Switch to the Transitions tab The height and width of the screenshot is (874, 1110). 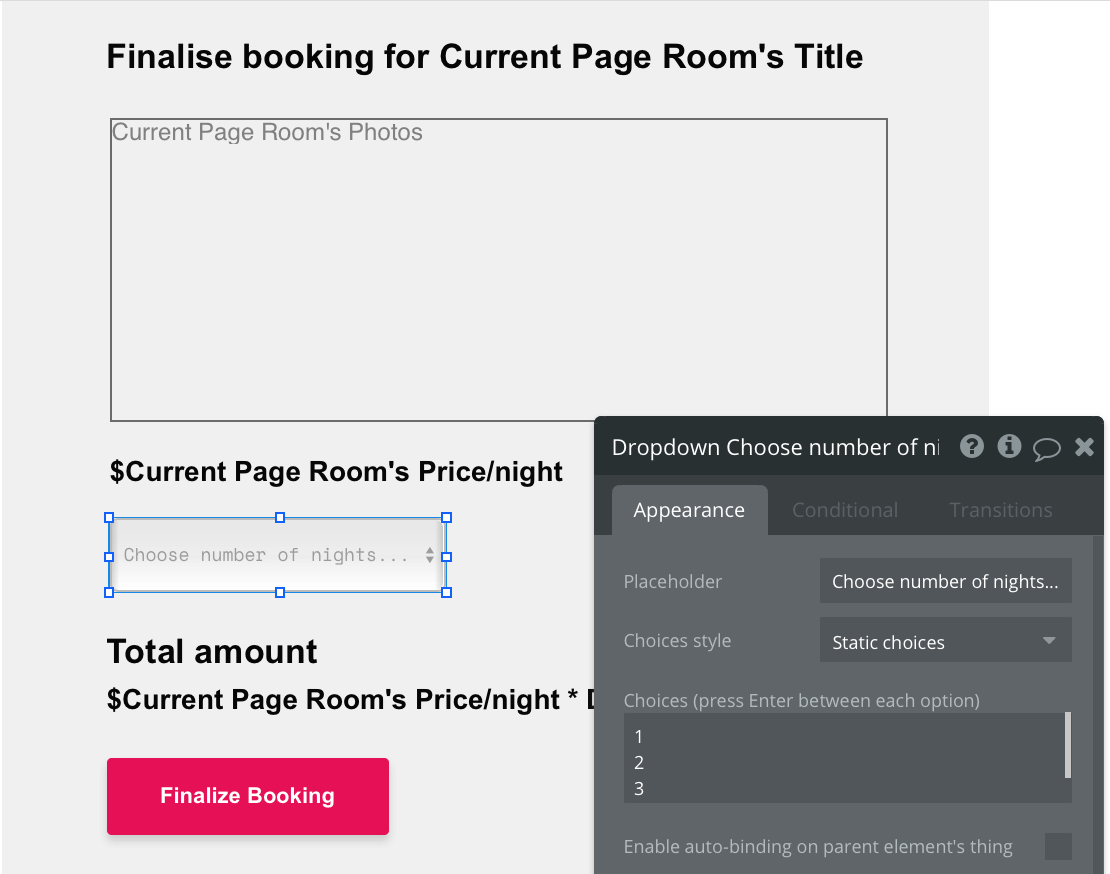point(1000,510)
